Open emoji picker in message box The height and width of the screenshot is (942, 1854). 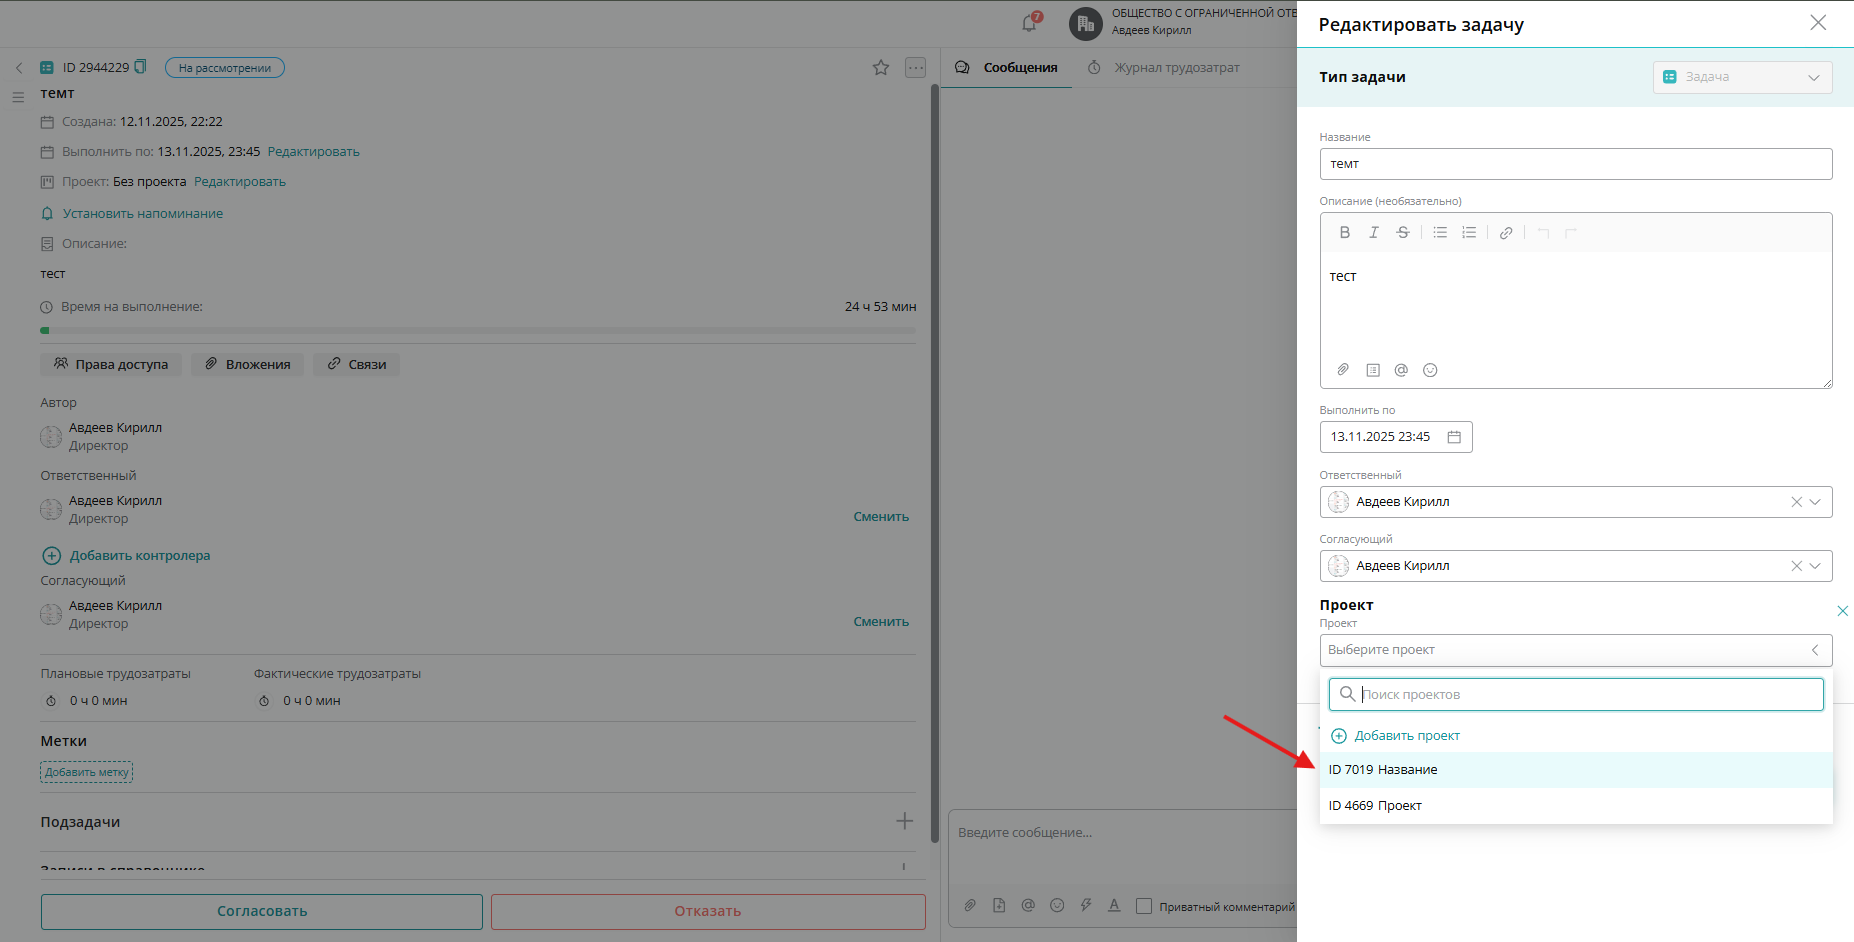click(x=1057, y=905)
